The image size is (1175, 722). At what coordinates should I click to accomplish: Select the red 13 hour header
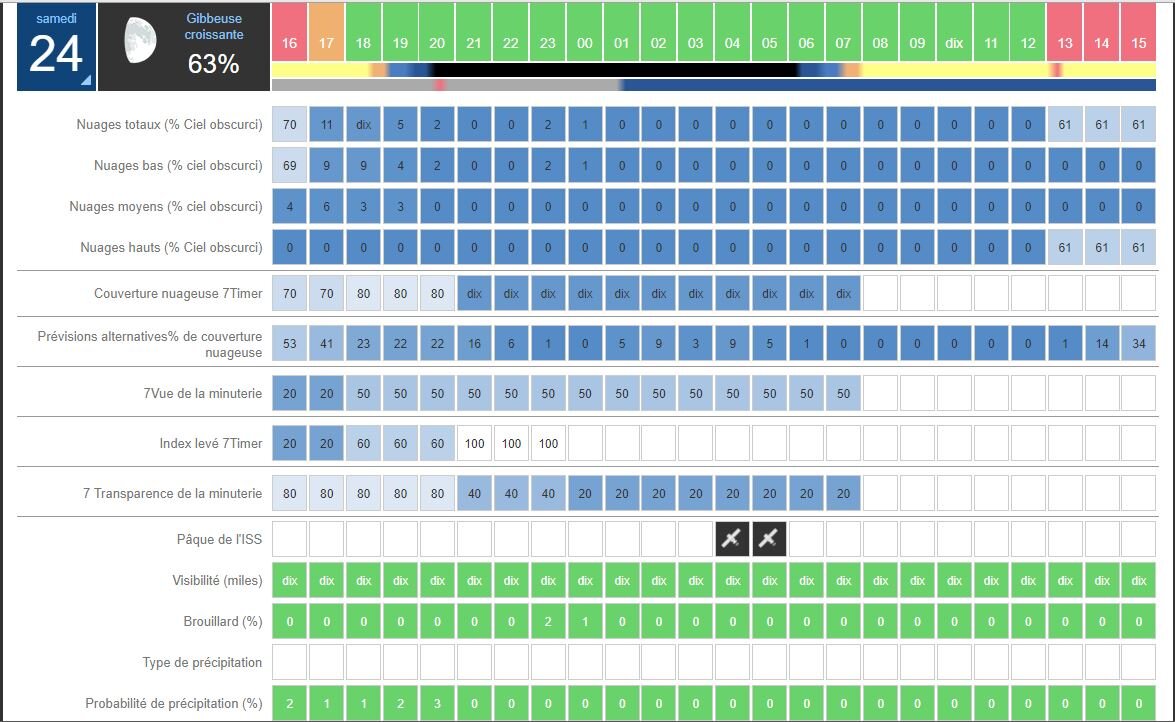coord(1064,44)
